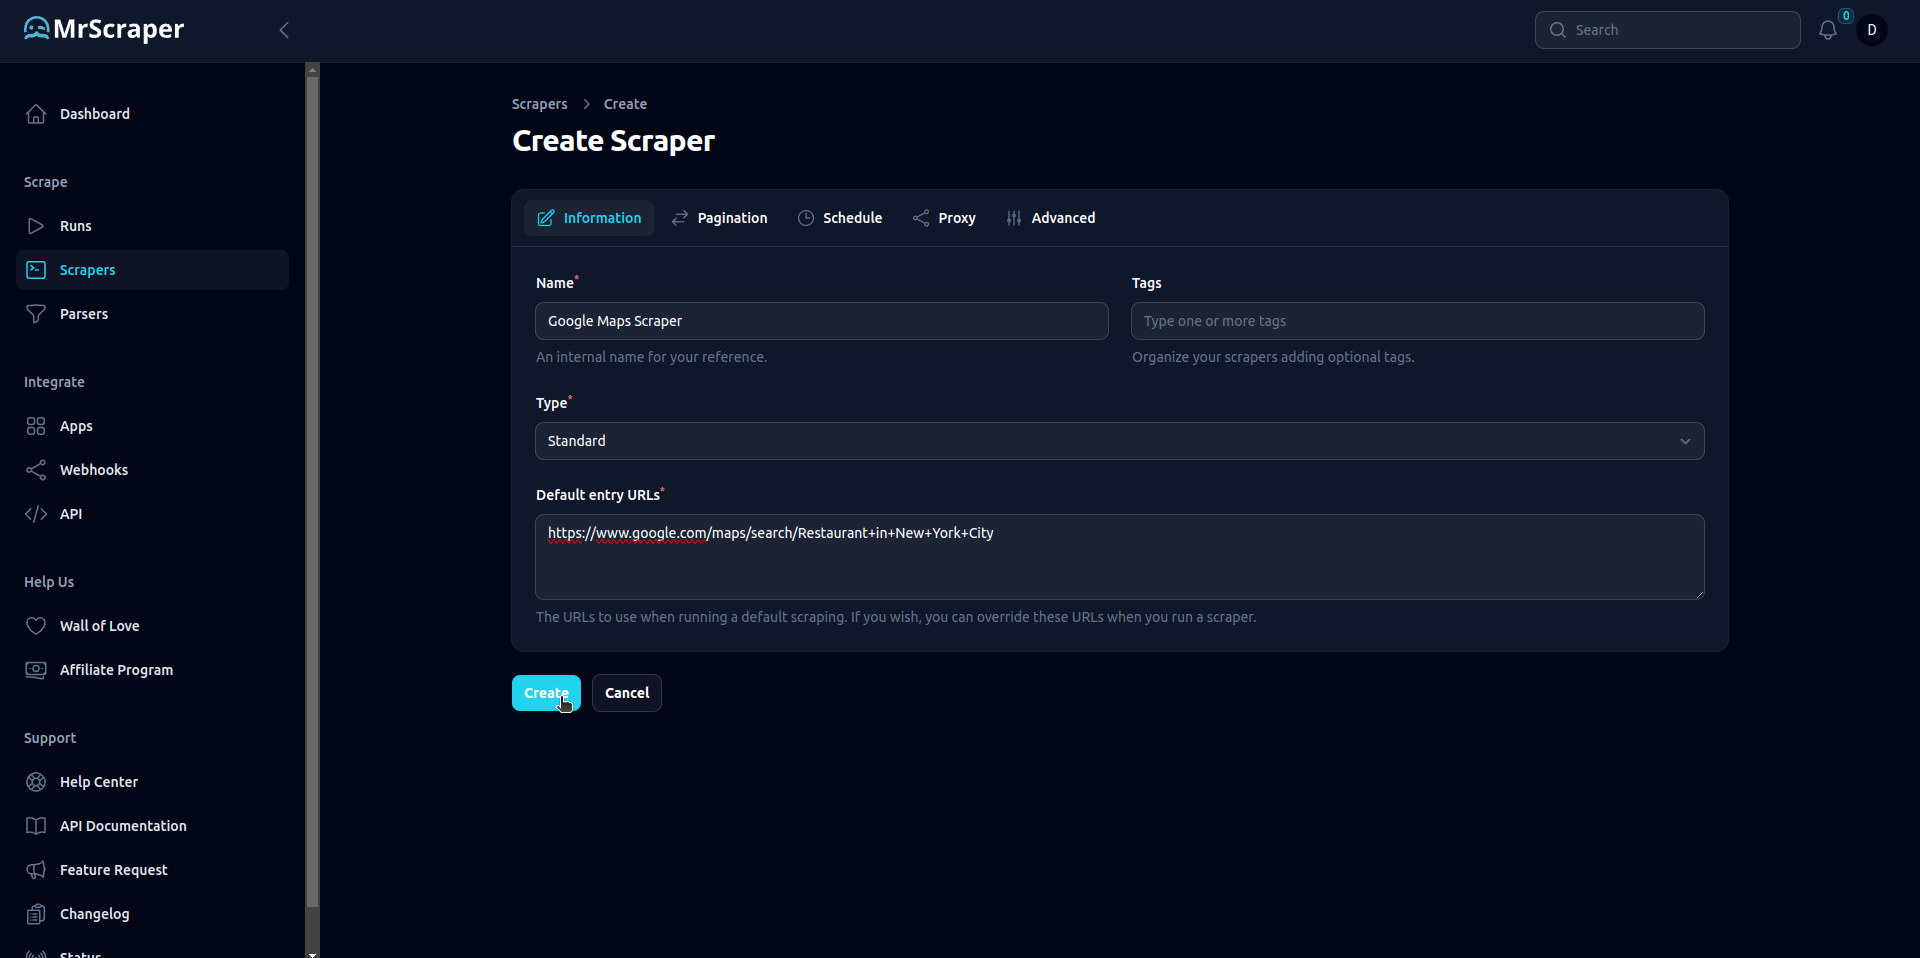Image resolution: width=1920 pixels, height=958 pixels.
Task: Click the top Search field
Action: point(1667,30)
